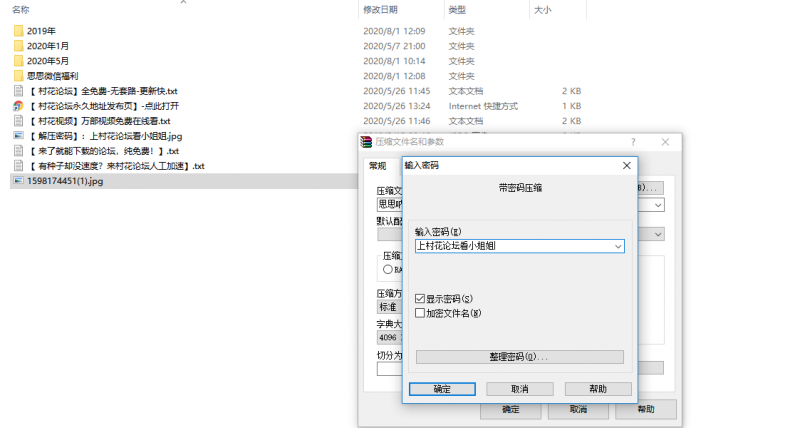This screenshot has width=800, height=428.
Task: Click the 整理密码 button
Action: (x=519, y=357)
